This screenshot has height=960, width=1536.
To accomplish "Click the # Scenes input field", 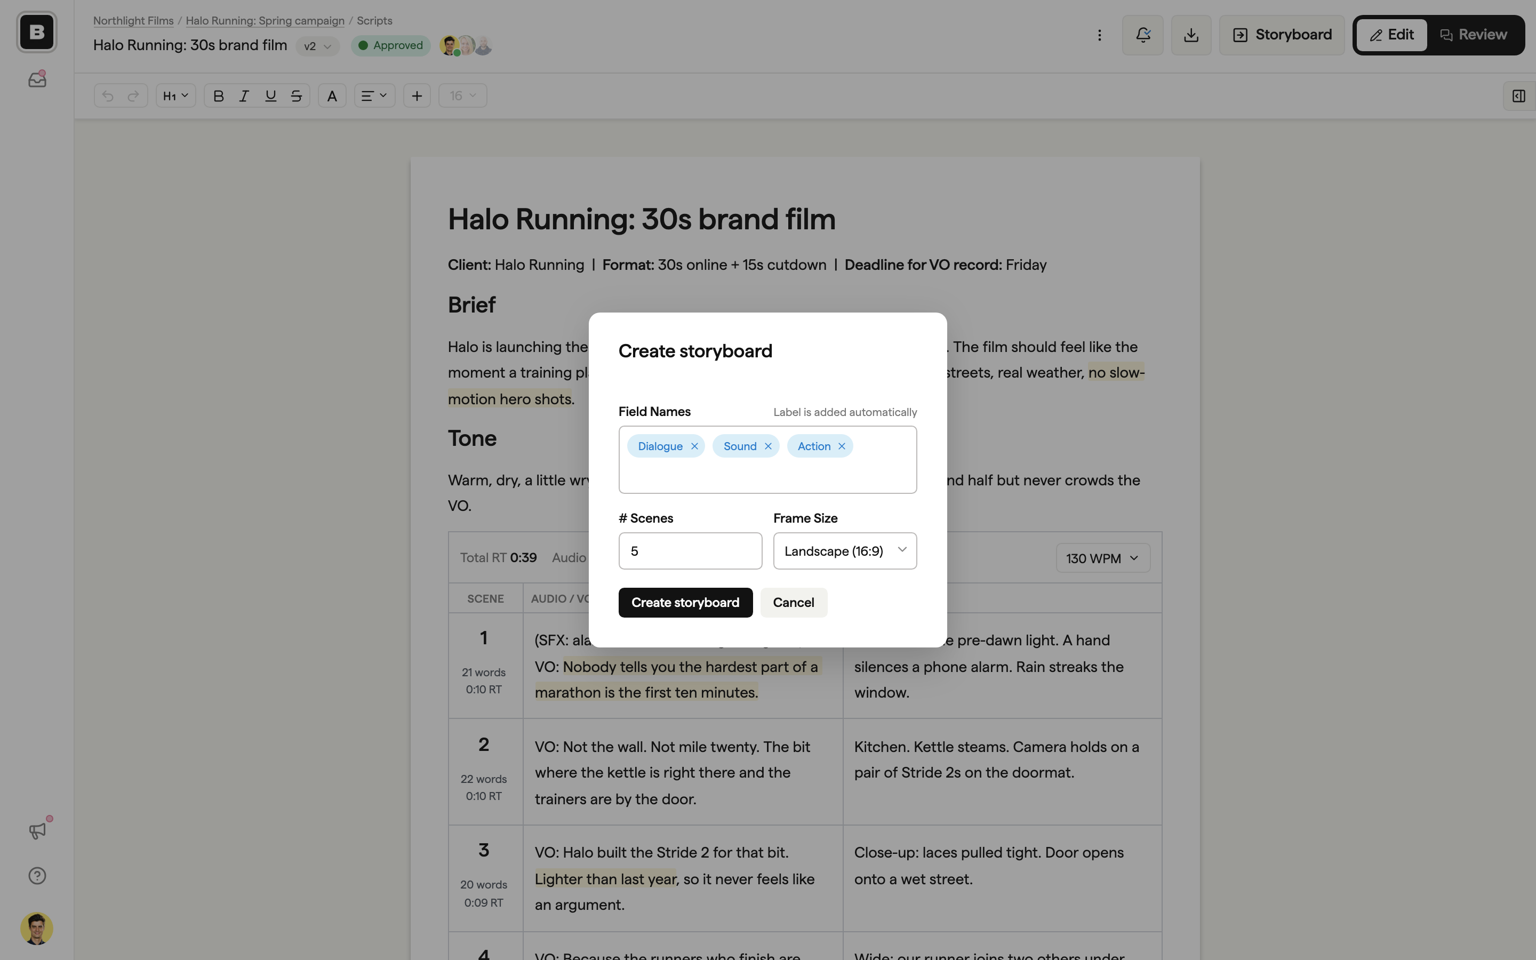I will 690,551.
